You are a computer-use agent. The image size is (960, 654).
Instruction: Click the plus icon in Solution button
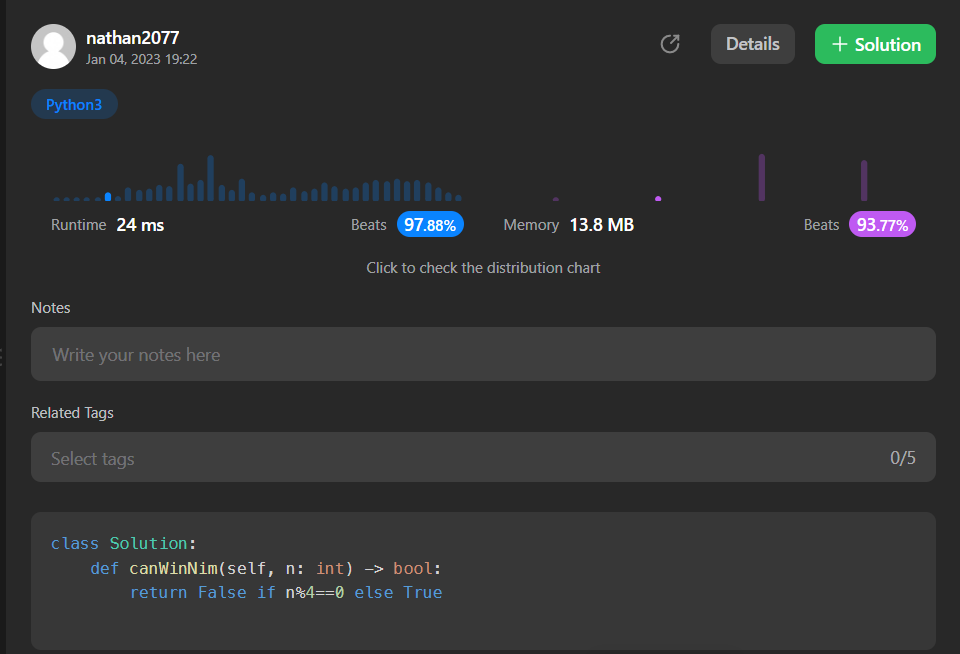[840, 44]
